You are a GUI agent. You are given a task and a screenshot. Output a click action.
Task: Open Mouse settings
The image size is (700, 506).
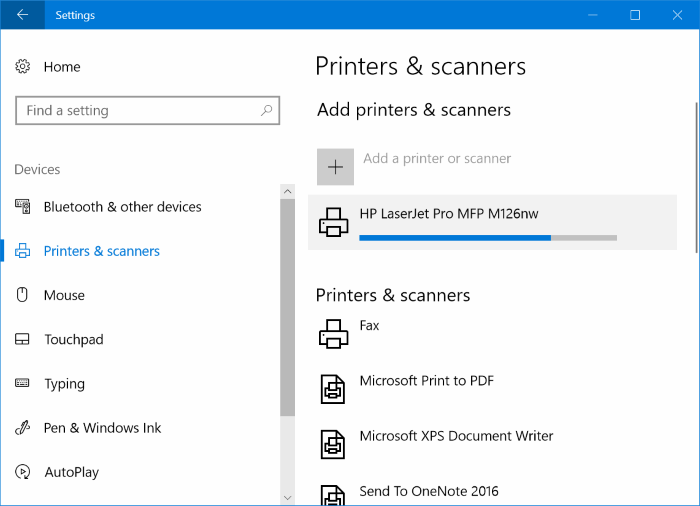tap(64, 295)
